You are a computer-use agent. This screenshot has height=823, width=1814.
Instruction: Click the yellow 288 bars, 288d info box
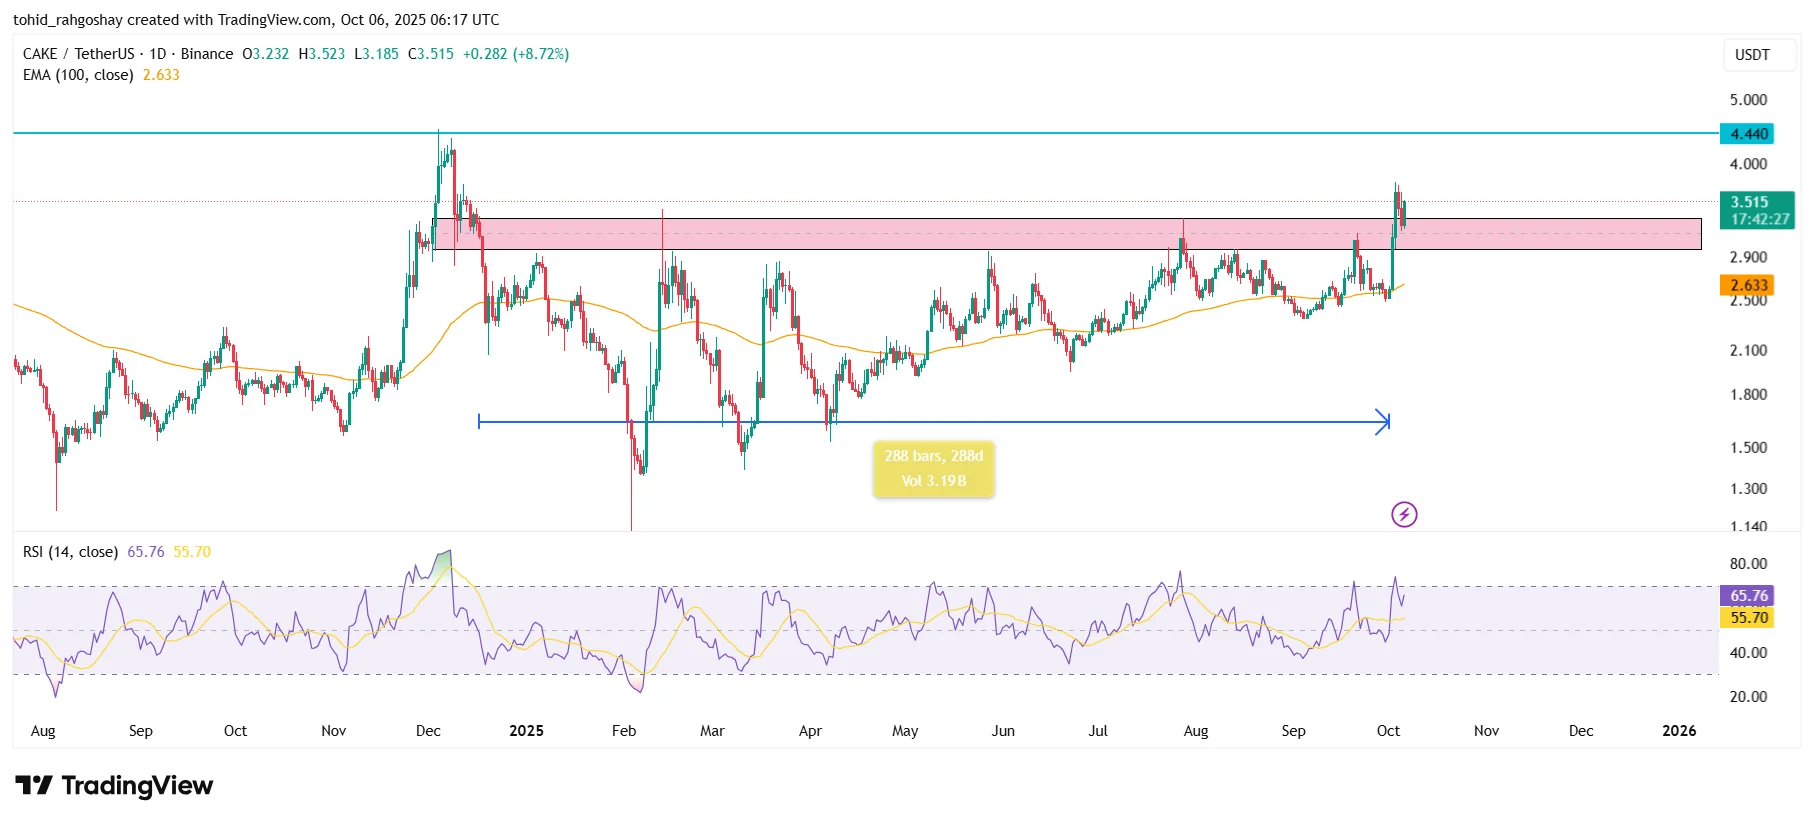(933, 469)
